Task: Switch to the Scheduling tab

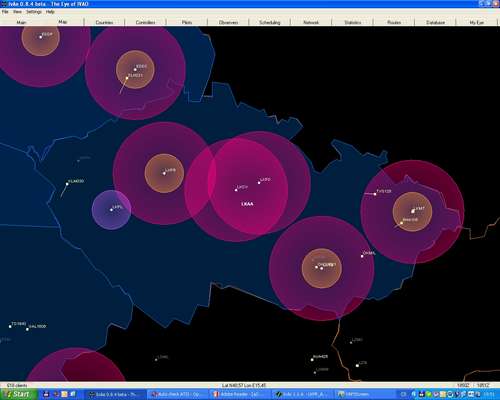Action: (x=270, y=22)
